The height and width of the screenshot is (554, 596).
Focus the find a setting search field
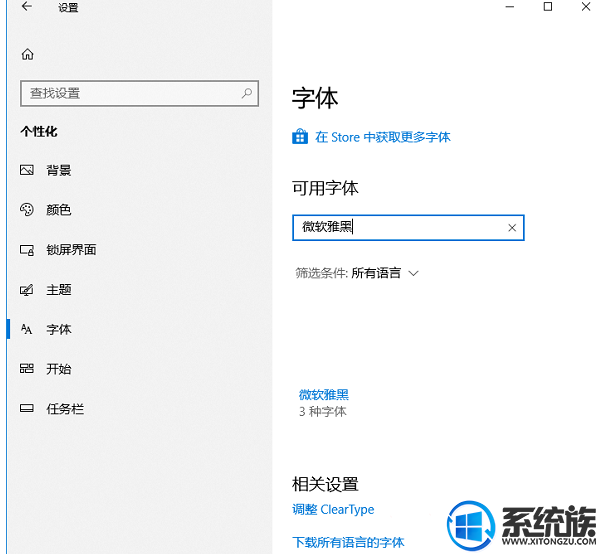point(139,93)
